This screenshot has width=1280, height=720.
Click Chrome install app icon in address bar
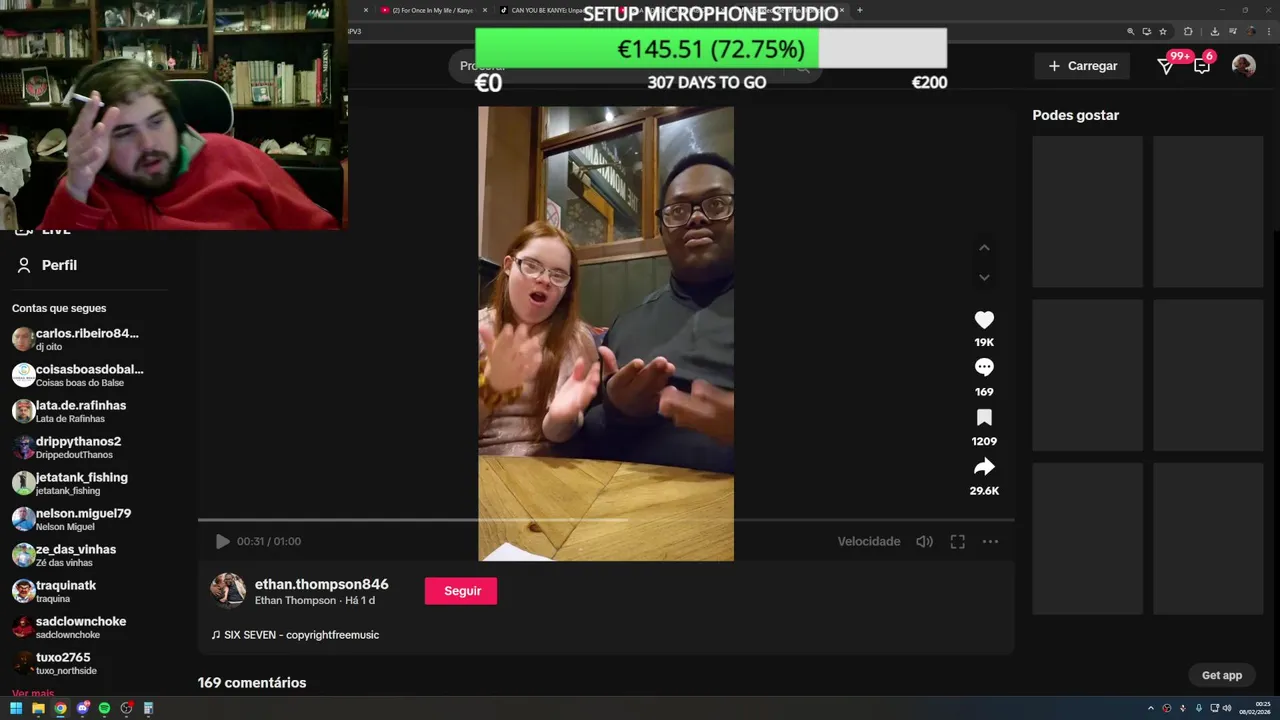(1147, 31)
